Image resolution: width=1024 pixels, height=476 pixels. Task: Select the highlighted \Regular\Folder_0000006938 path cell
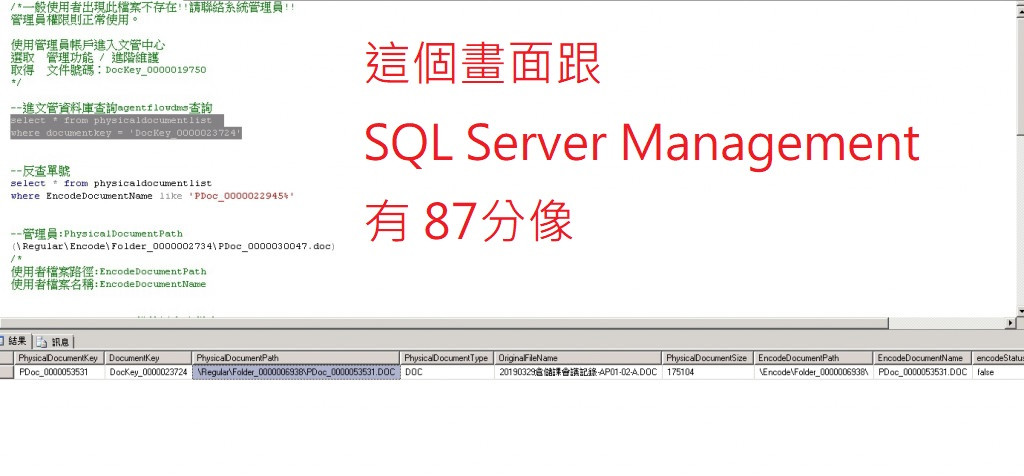coord(296,372)
